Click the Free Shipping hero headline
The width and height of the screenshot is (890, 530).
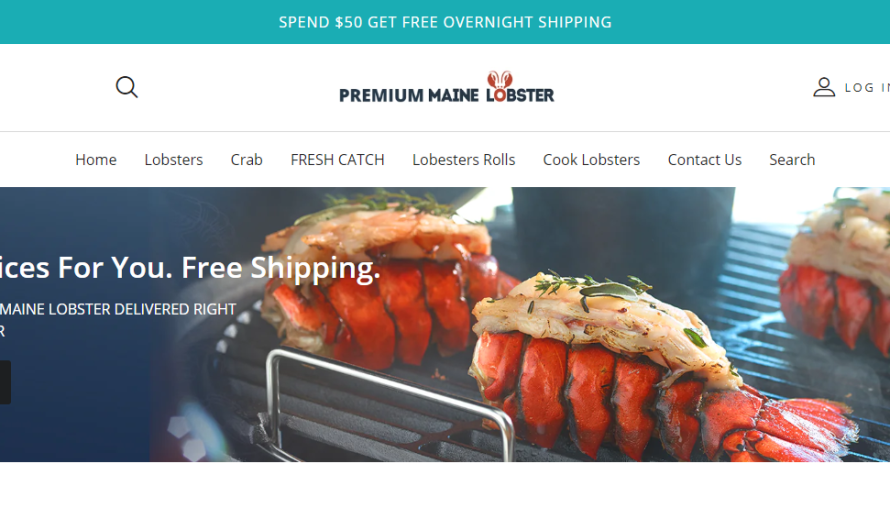(x=189, y=268)
